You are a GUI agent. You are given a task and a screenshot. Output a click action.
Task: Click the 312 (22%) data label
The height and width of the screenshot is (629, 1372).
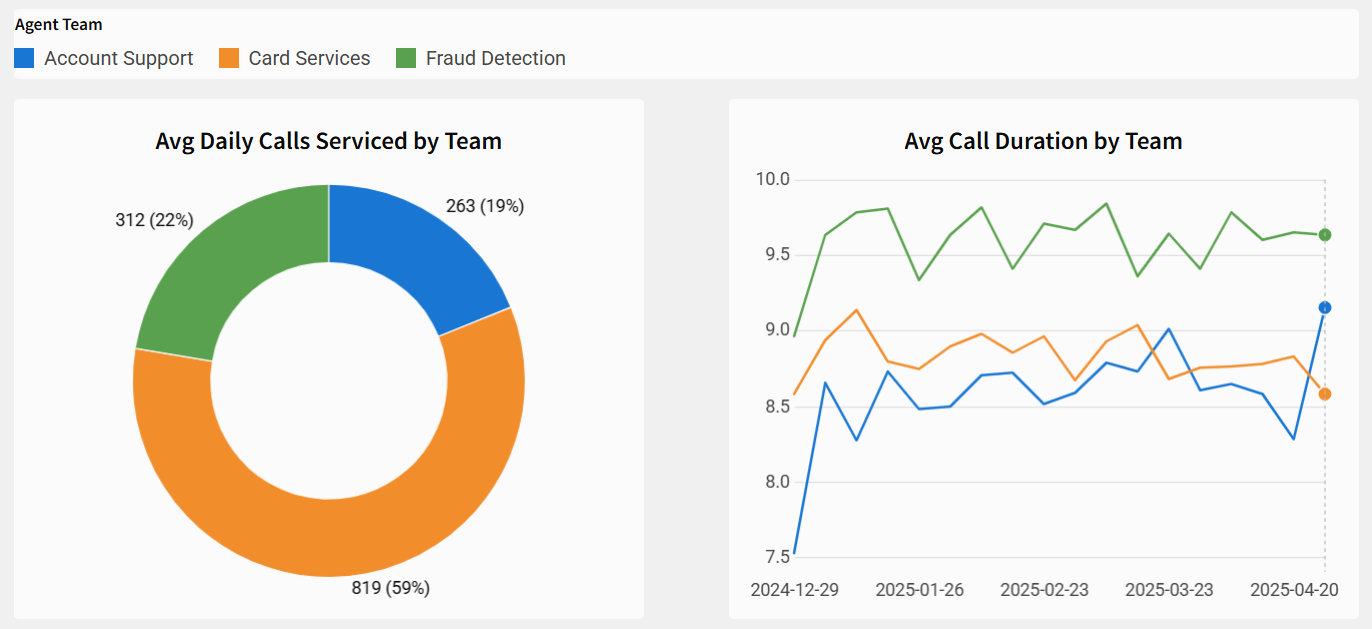click(154, 220)
